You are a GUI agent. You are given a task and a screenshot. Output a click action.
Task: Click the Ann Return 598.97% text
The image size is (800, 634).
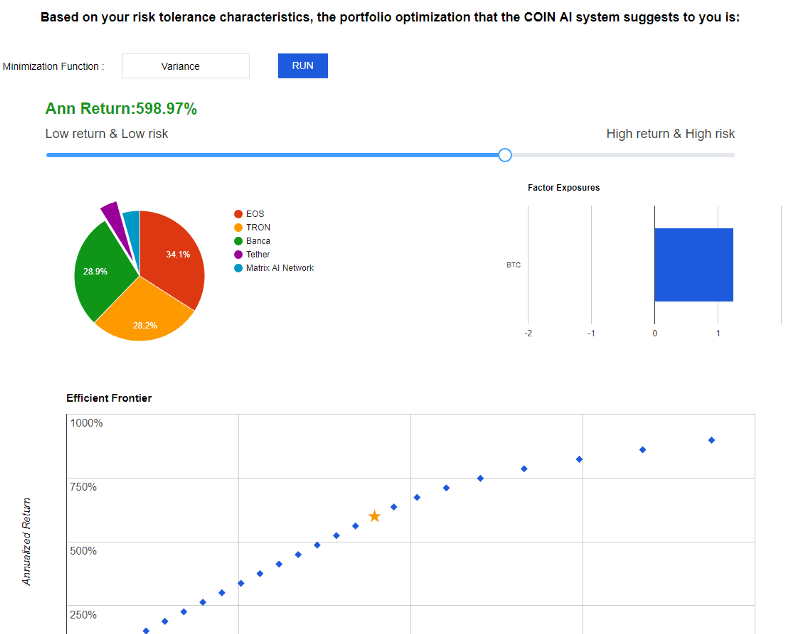coord(121,109)
